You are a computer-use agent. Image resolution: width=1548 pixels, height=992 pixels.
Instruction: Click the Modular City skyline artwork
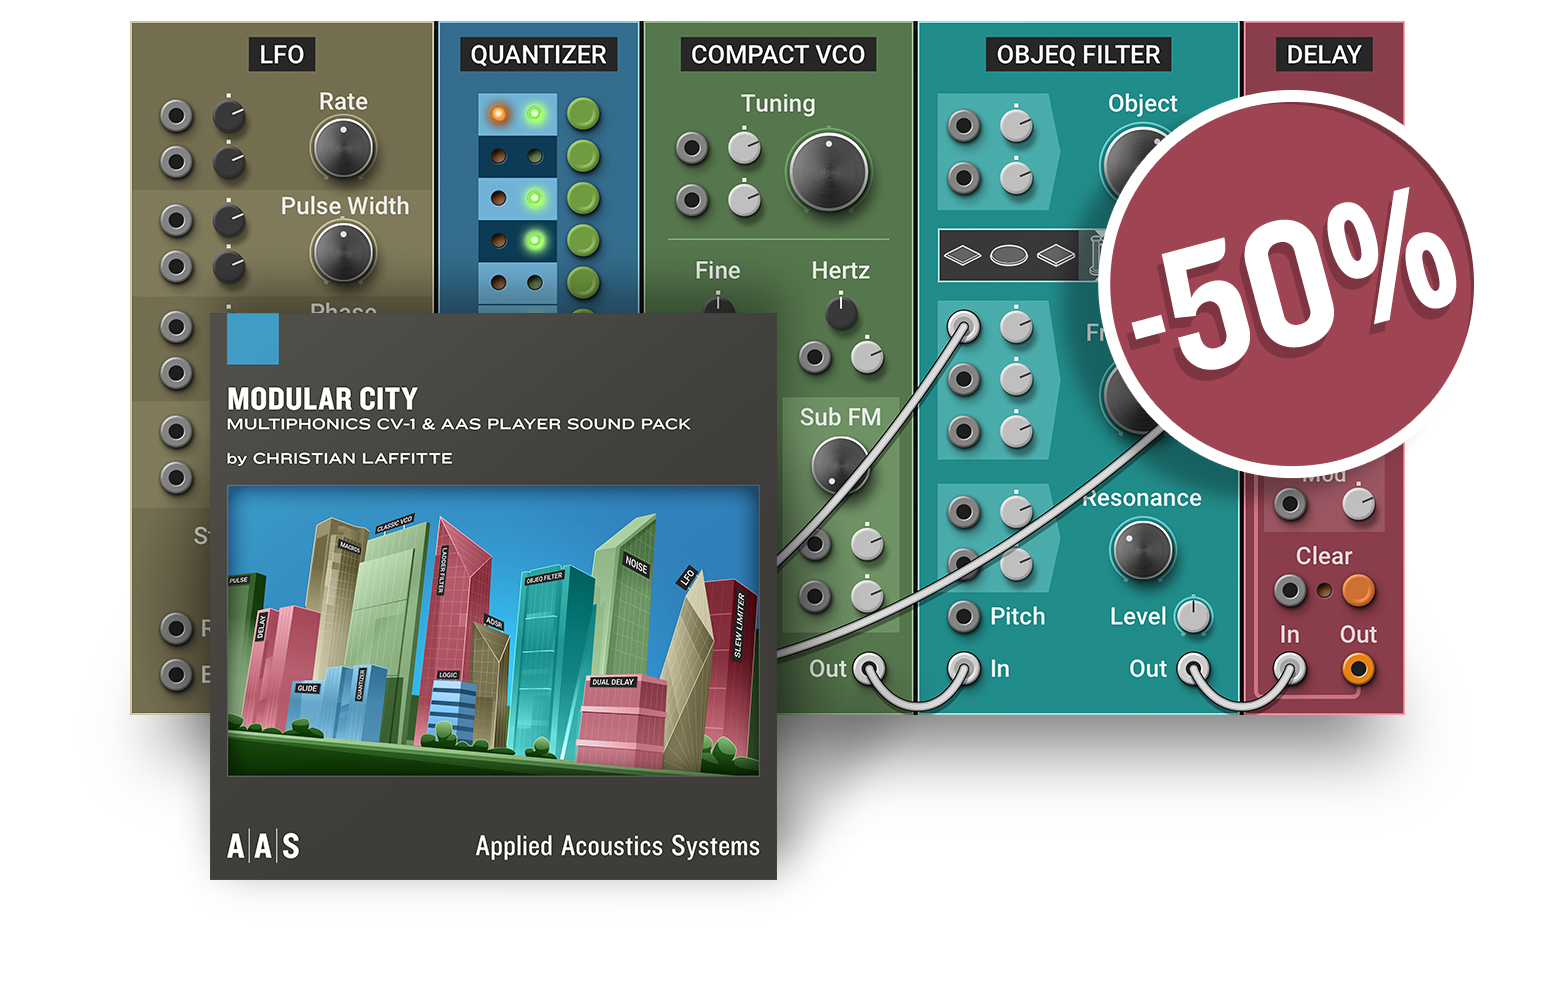tap(493, 630)
